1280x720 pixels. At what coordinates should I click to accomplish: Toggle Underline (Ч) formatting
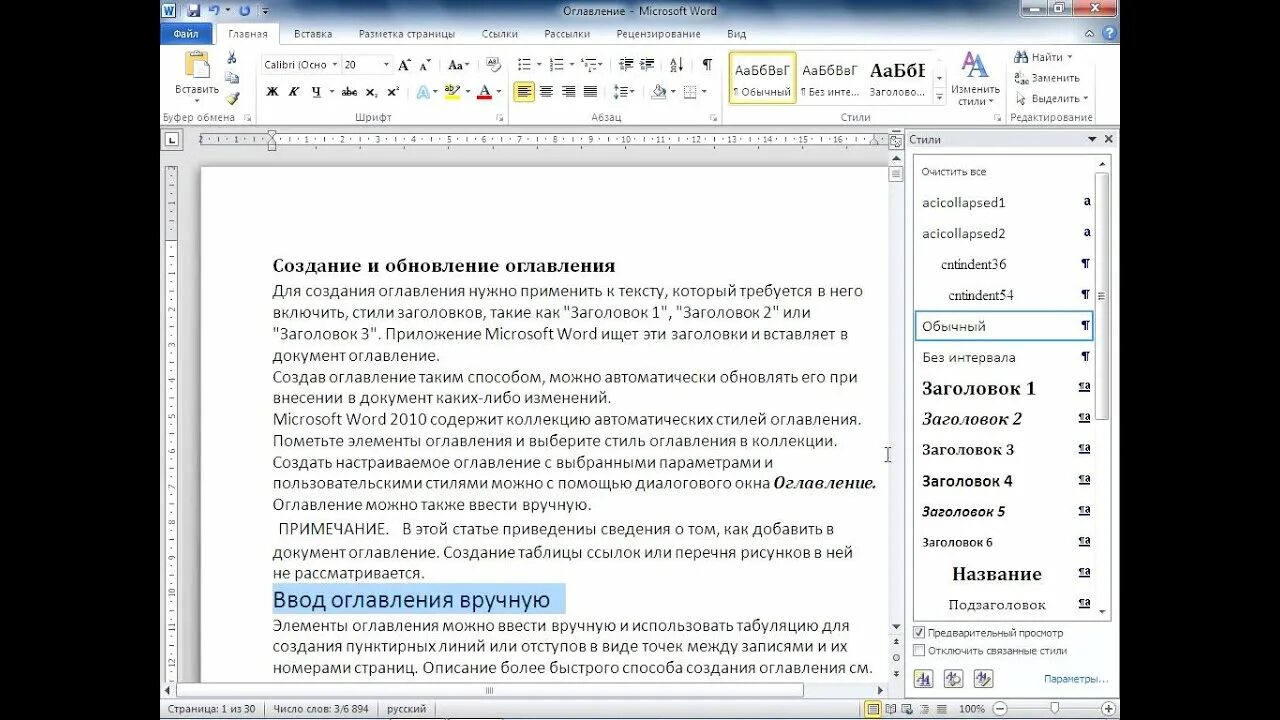pos(317,92)
